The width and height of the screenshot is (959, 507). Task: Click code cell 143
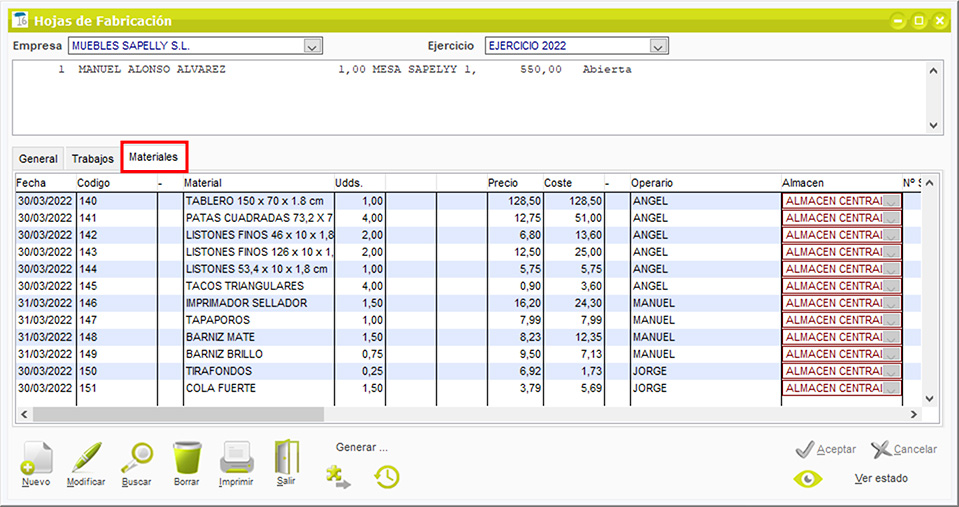117,252
